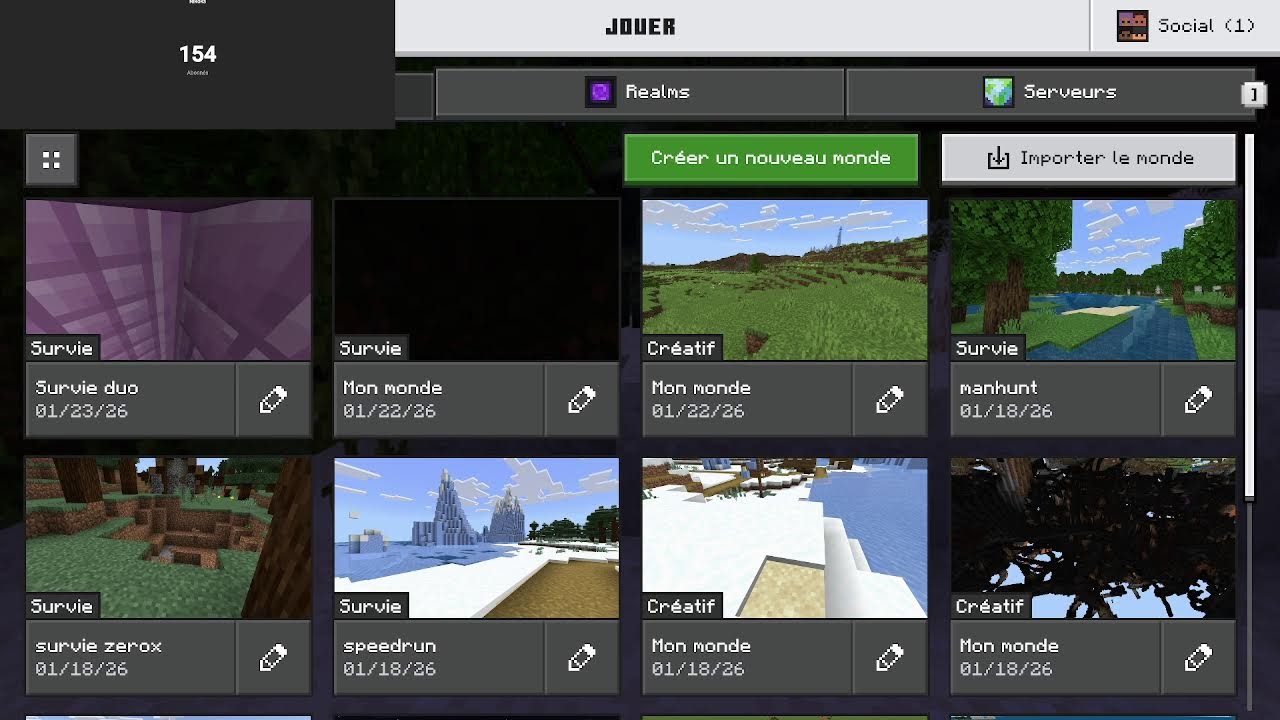1280x720 pixels.
Task: Click Créer un nouveau monde
Action: coord(771,158)
